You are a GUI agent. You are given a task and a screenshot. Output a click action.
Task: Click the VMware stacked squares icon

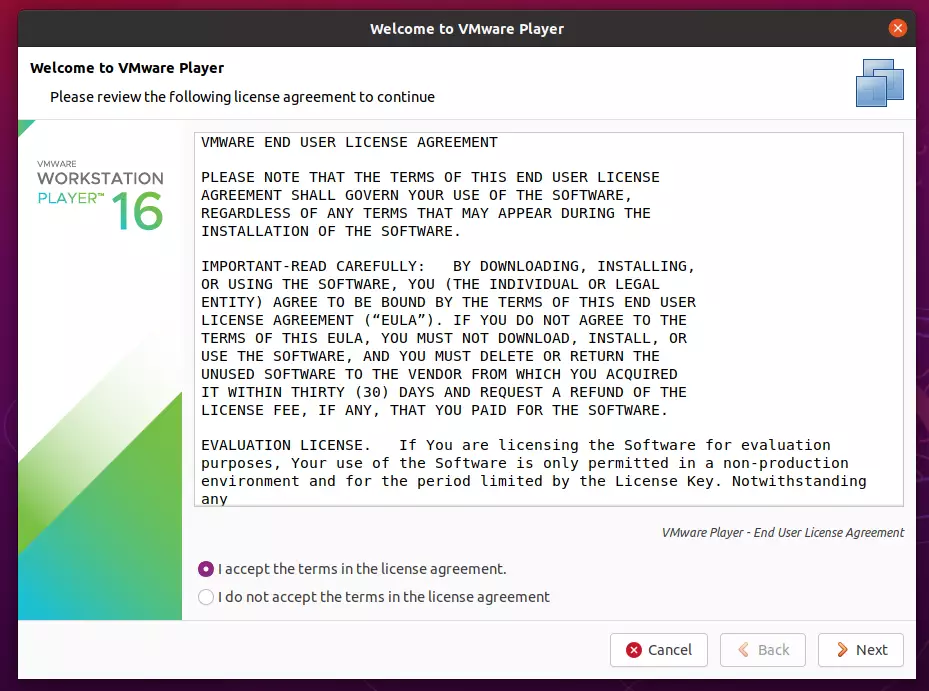[880, 83]
